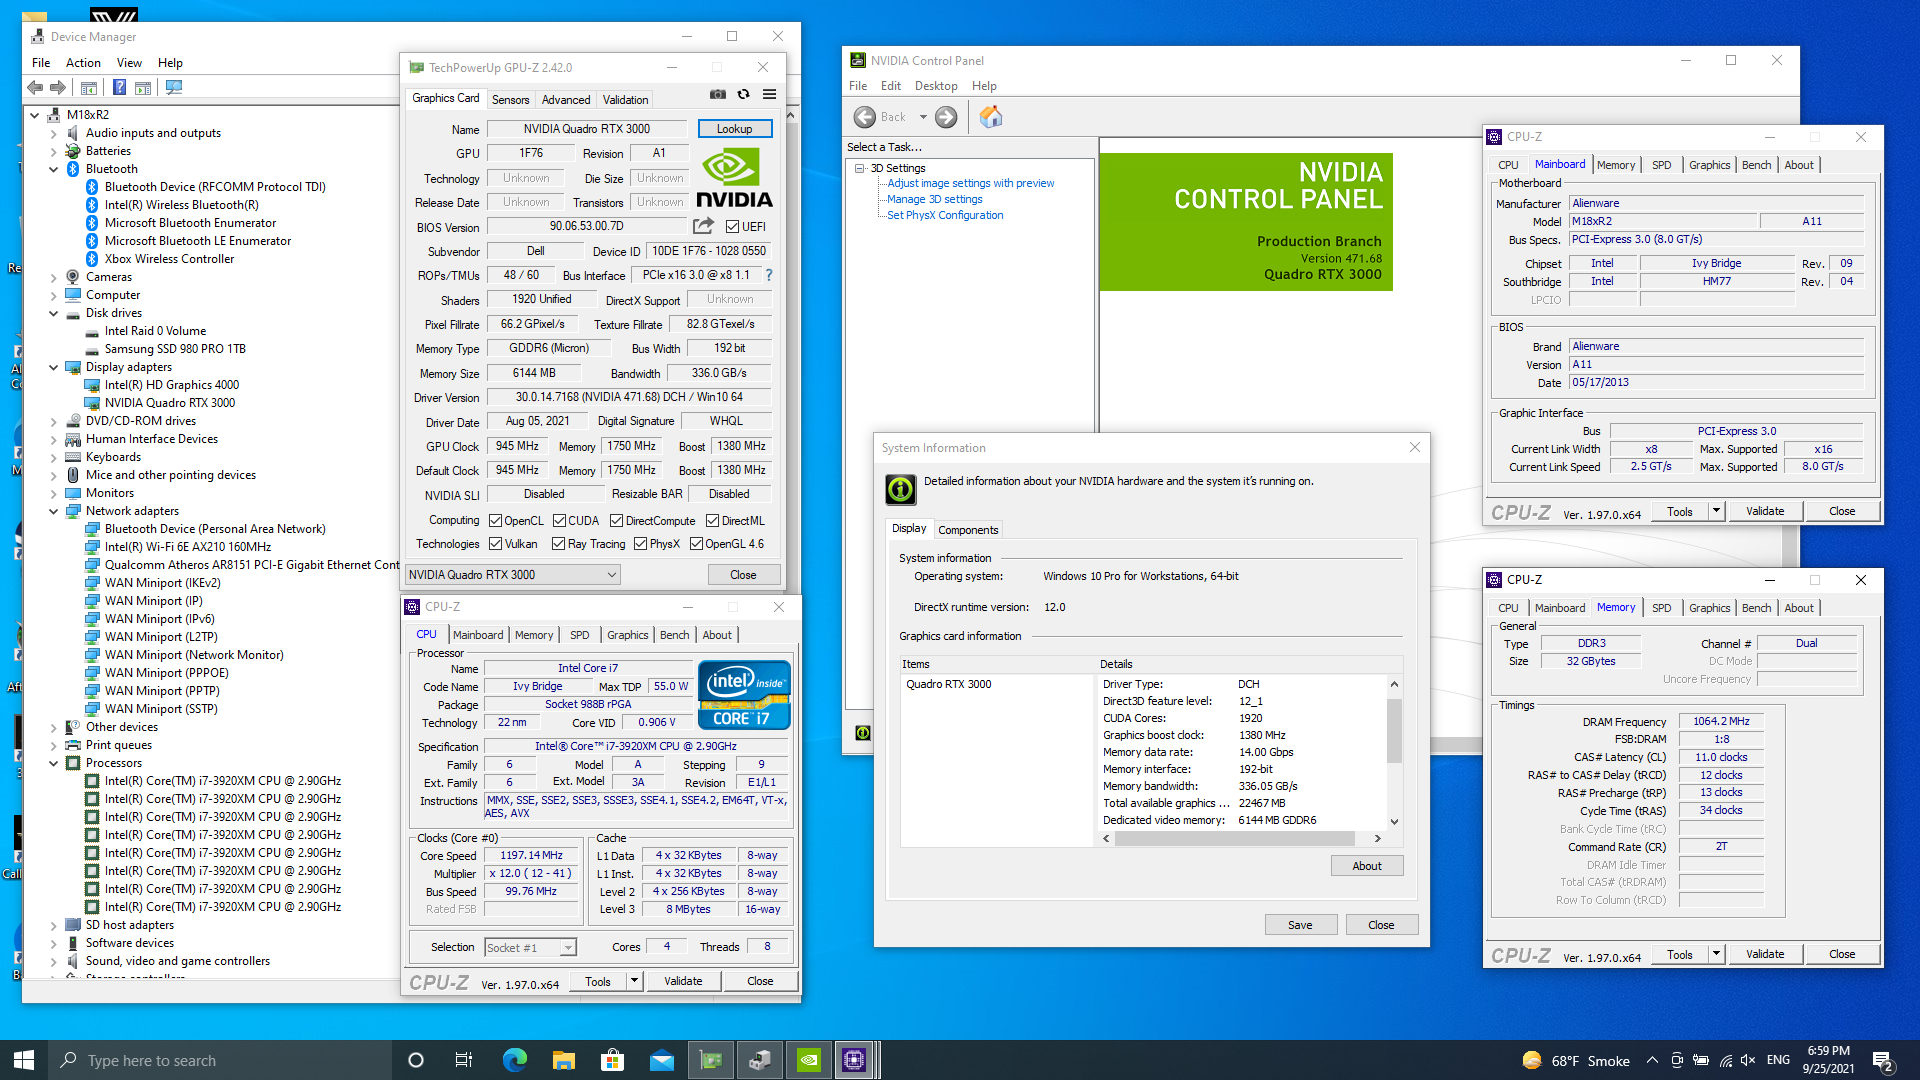Viewport: 1920px width, 1080px height.
Task: Toggle DirectCompute checkbox
Action: (616, 521)
